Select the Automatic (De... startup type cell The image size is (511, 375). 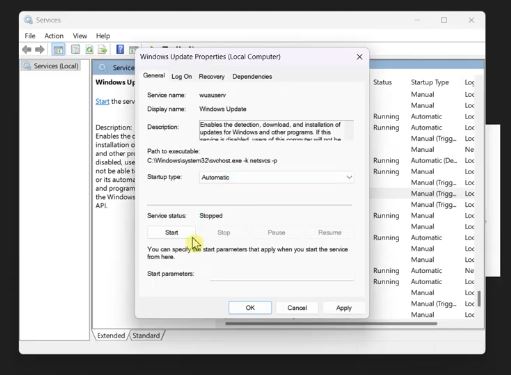pyautogui.click(x=434, y=160)
